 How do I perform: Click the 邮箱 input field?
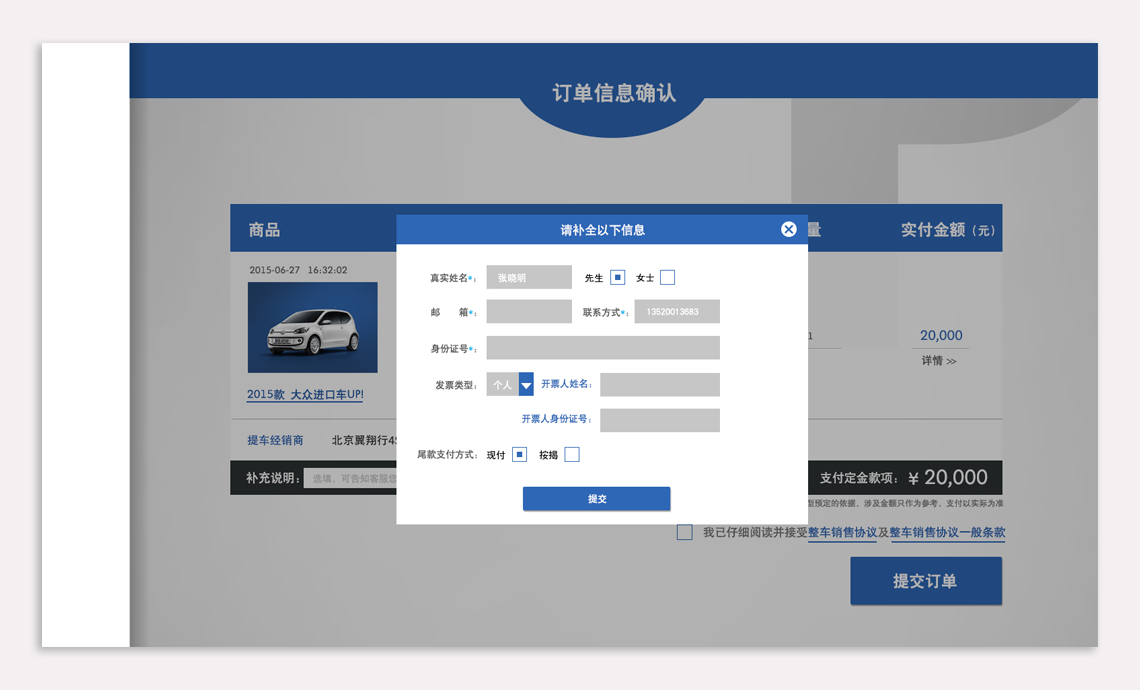529,312
